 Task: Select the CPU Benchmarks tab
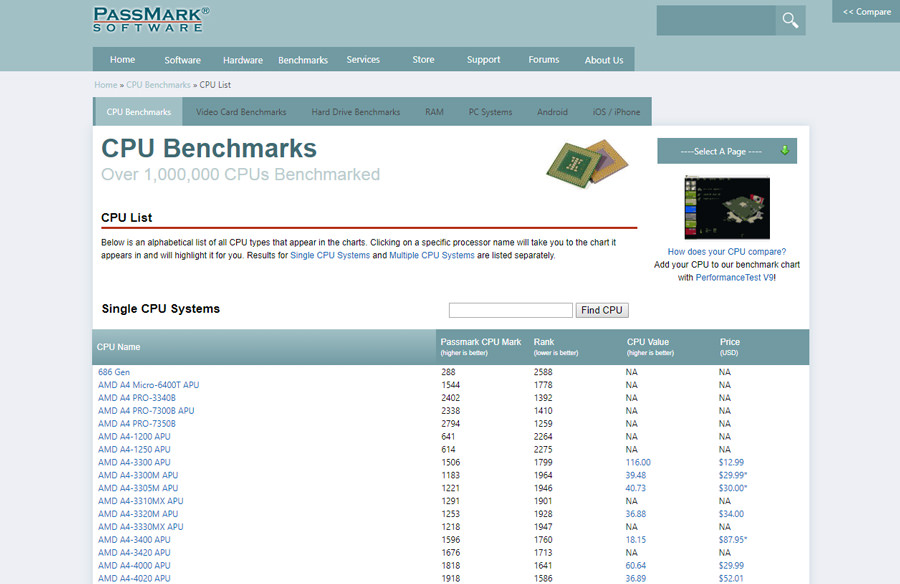coord(138,112)
